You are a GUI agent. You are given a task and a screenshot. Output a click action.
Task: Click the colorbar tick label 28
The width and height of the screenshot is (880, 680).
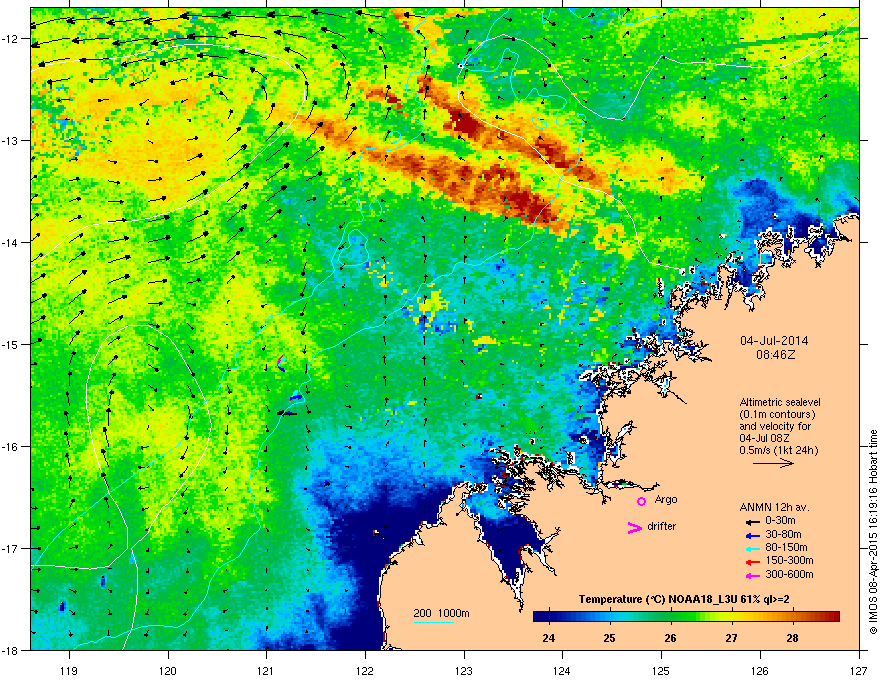(792, 638)
